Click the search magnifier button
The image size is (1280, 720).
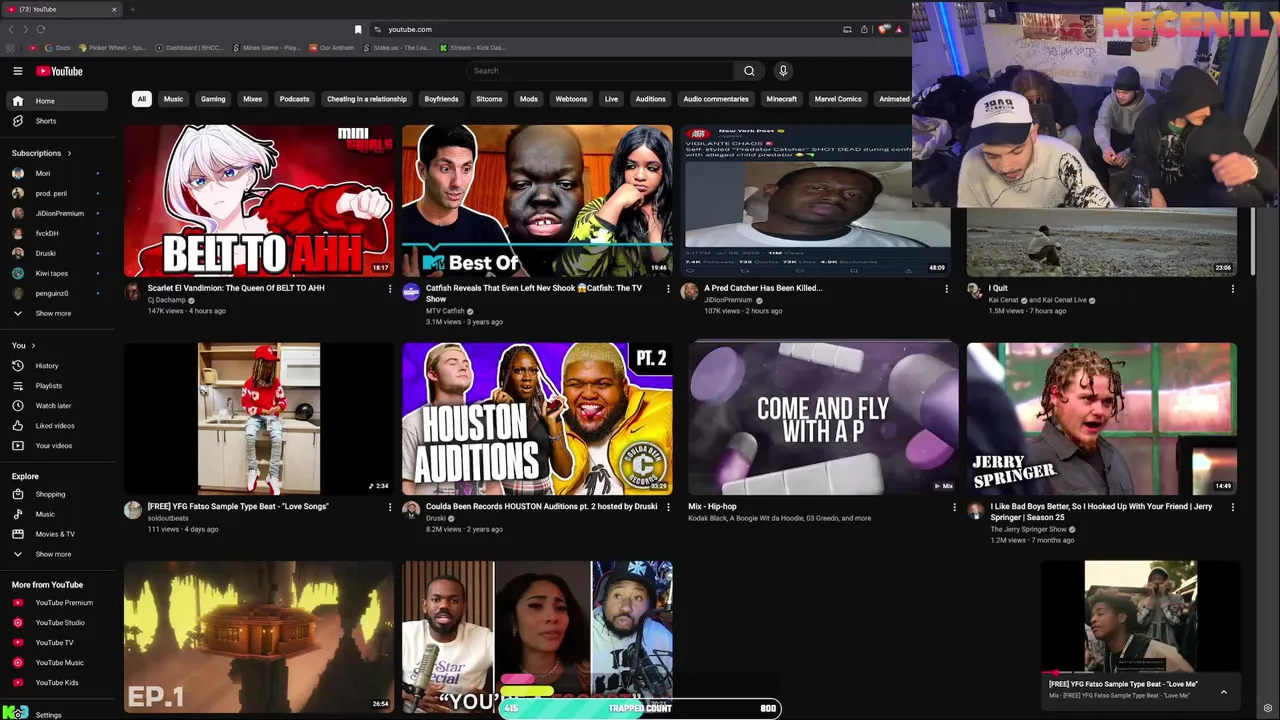pos(749,71)
